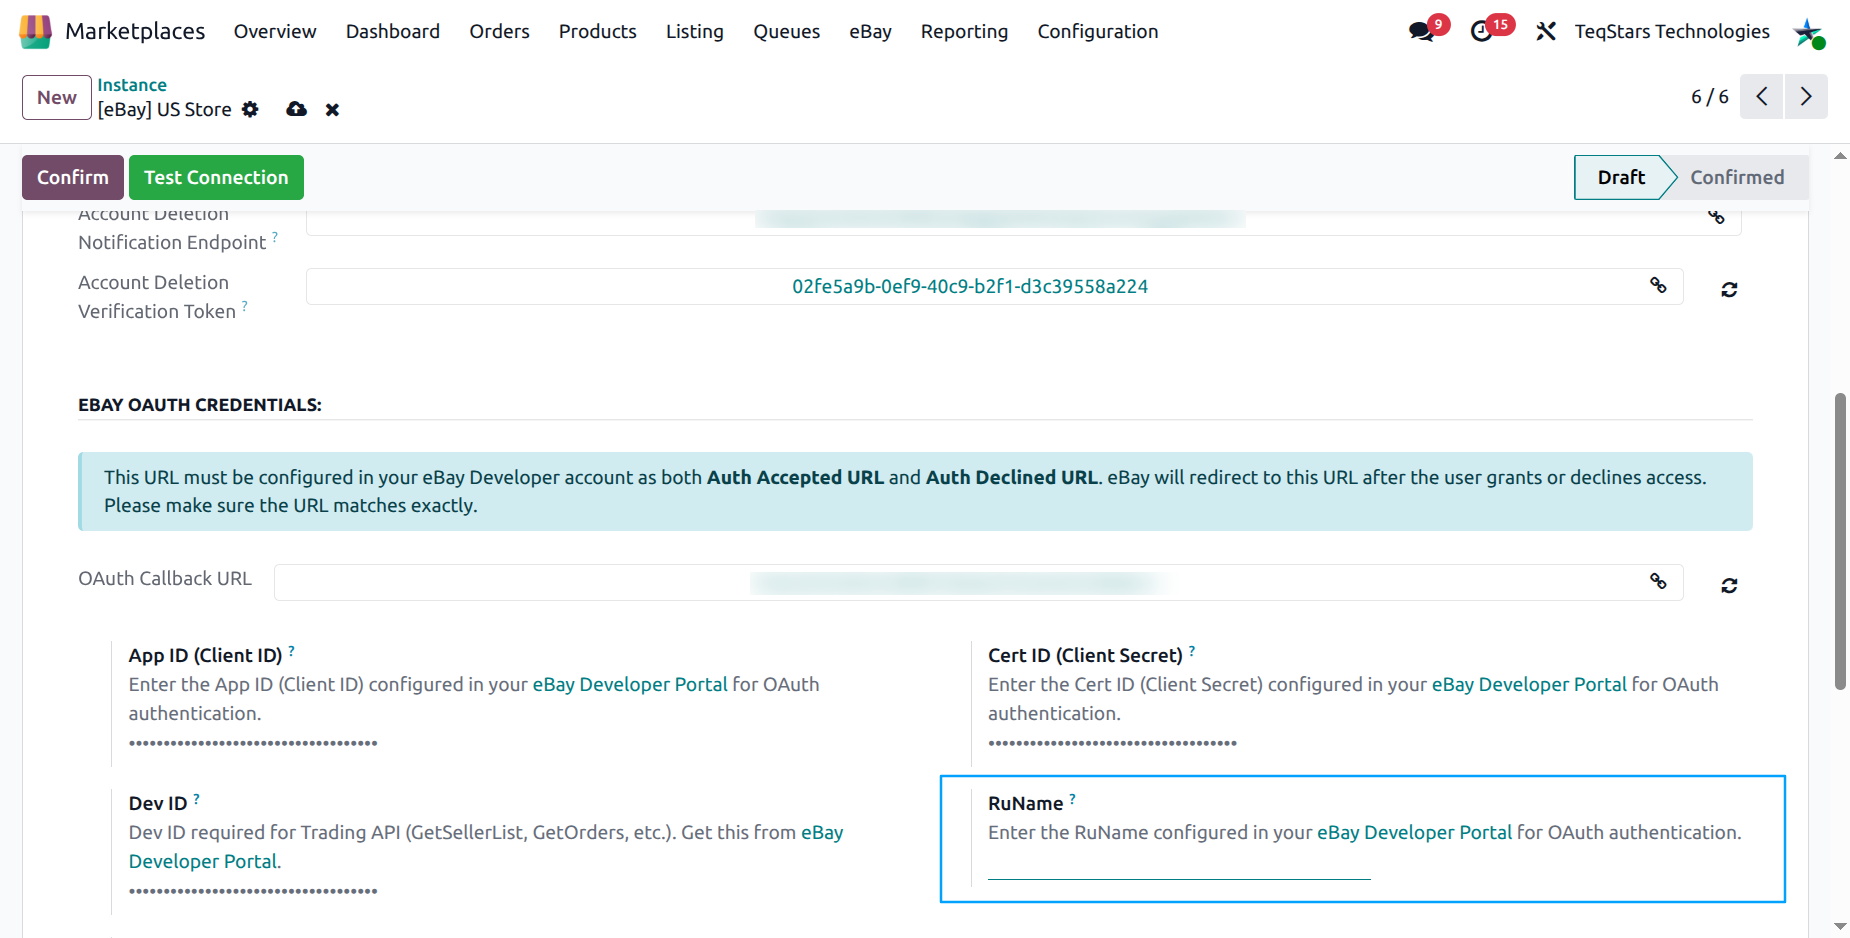Click the Confirm button

tap(73, 177)
